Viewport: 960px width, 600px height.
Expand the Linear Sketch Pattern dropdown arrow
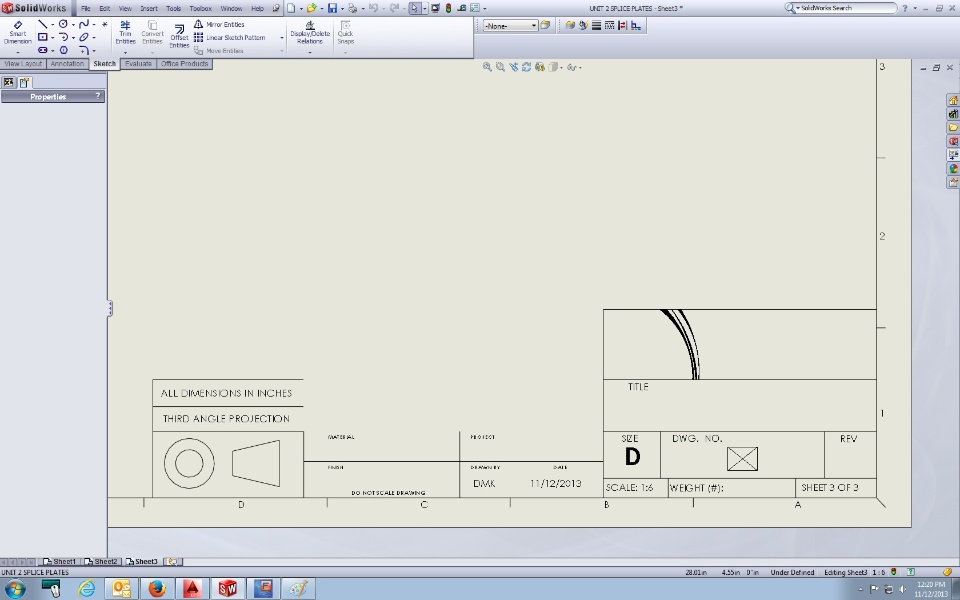click(x=282, y=37)
